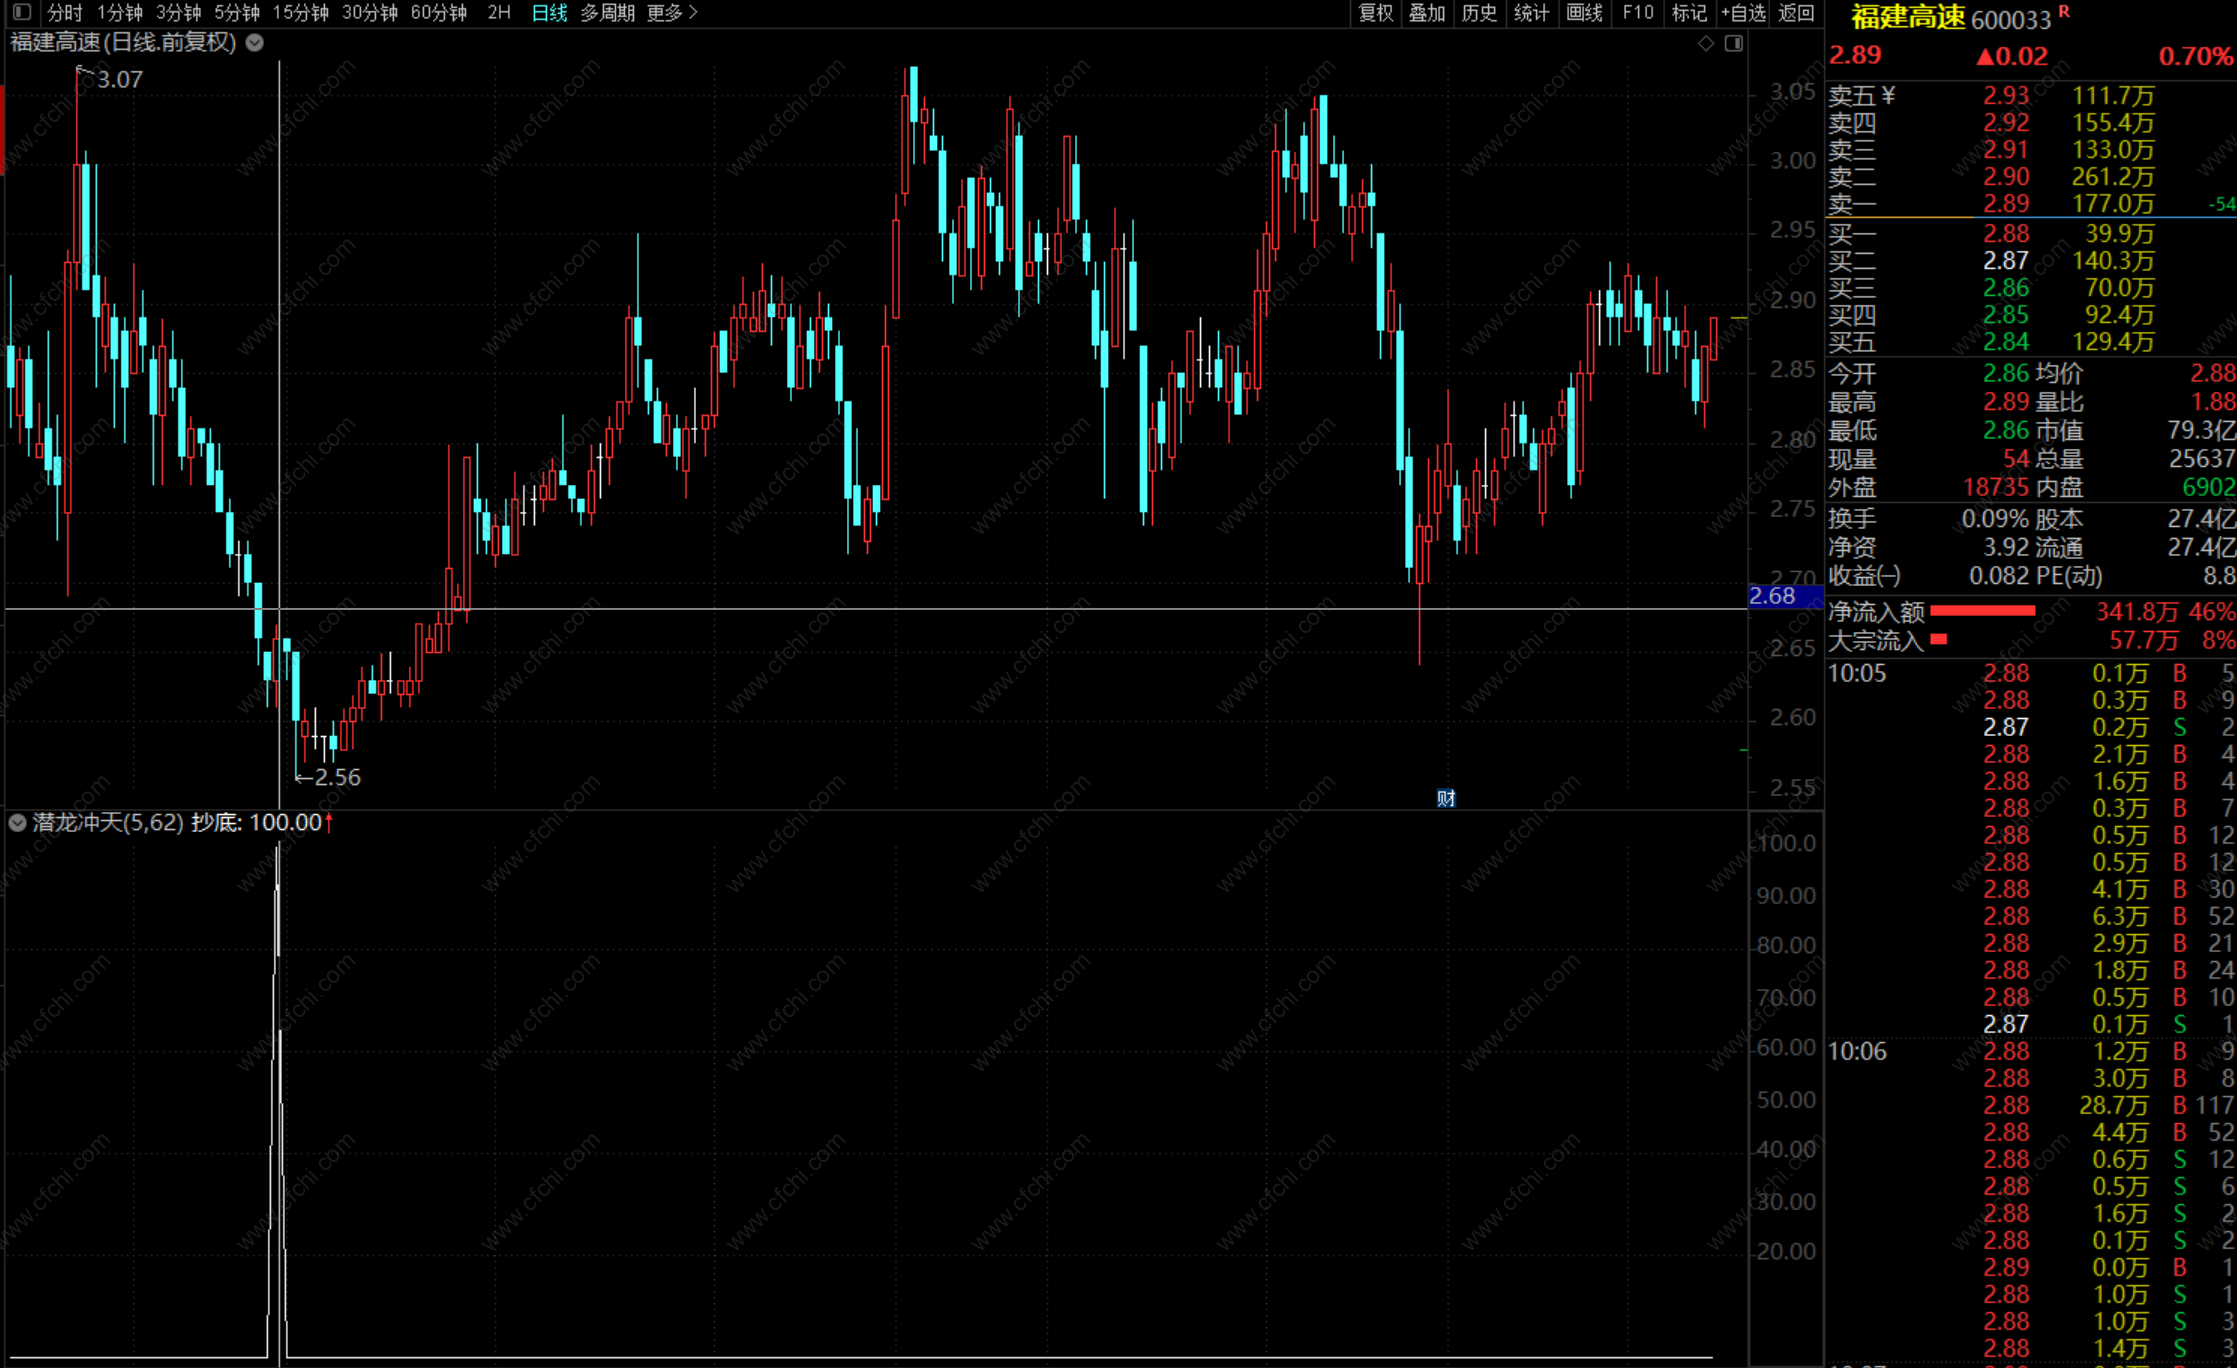Switch to the 分时 tab
The image size is (2237, 1368).
pos(64,13)
